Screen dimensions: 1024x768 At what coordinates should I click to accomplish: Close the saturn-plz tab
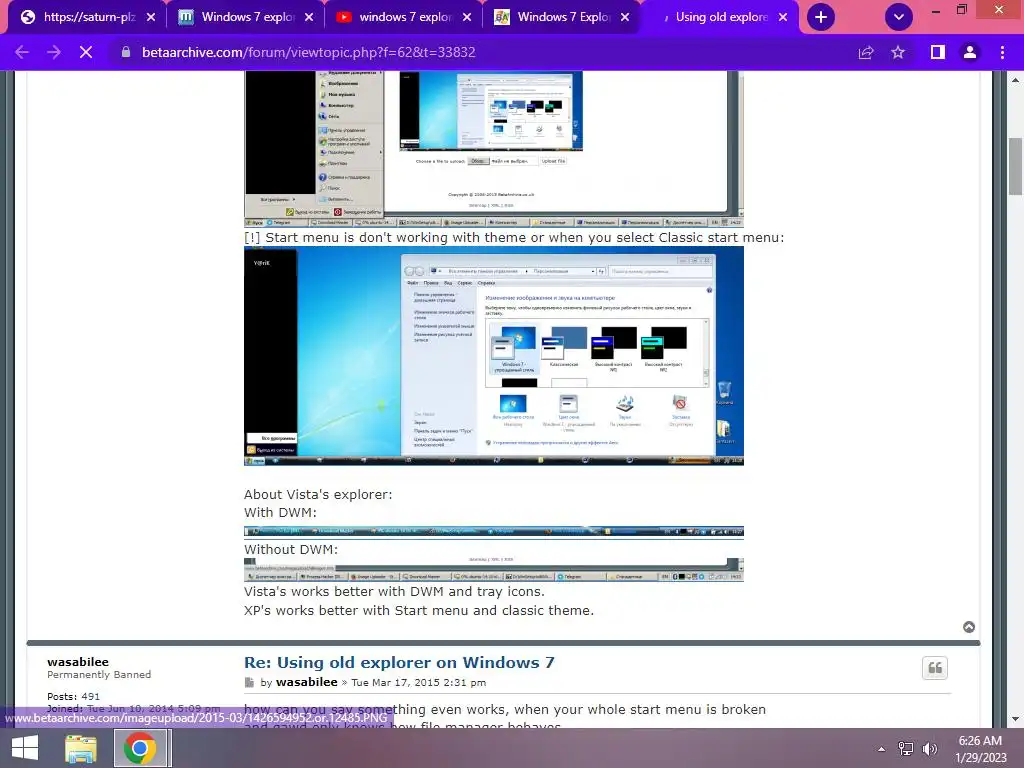pyautogui.click(x=151, y=17)
